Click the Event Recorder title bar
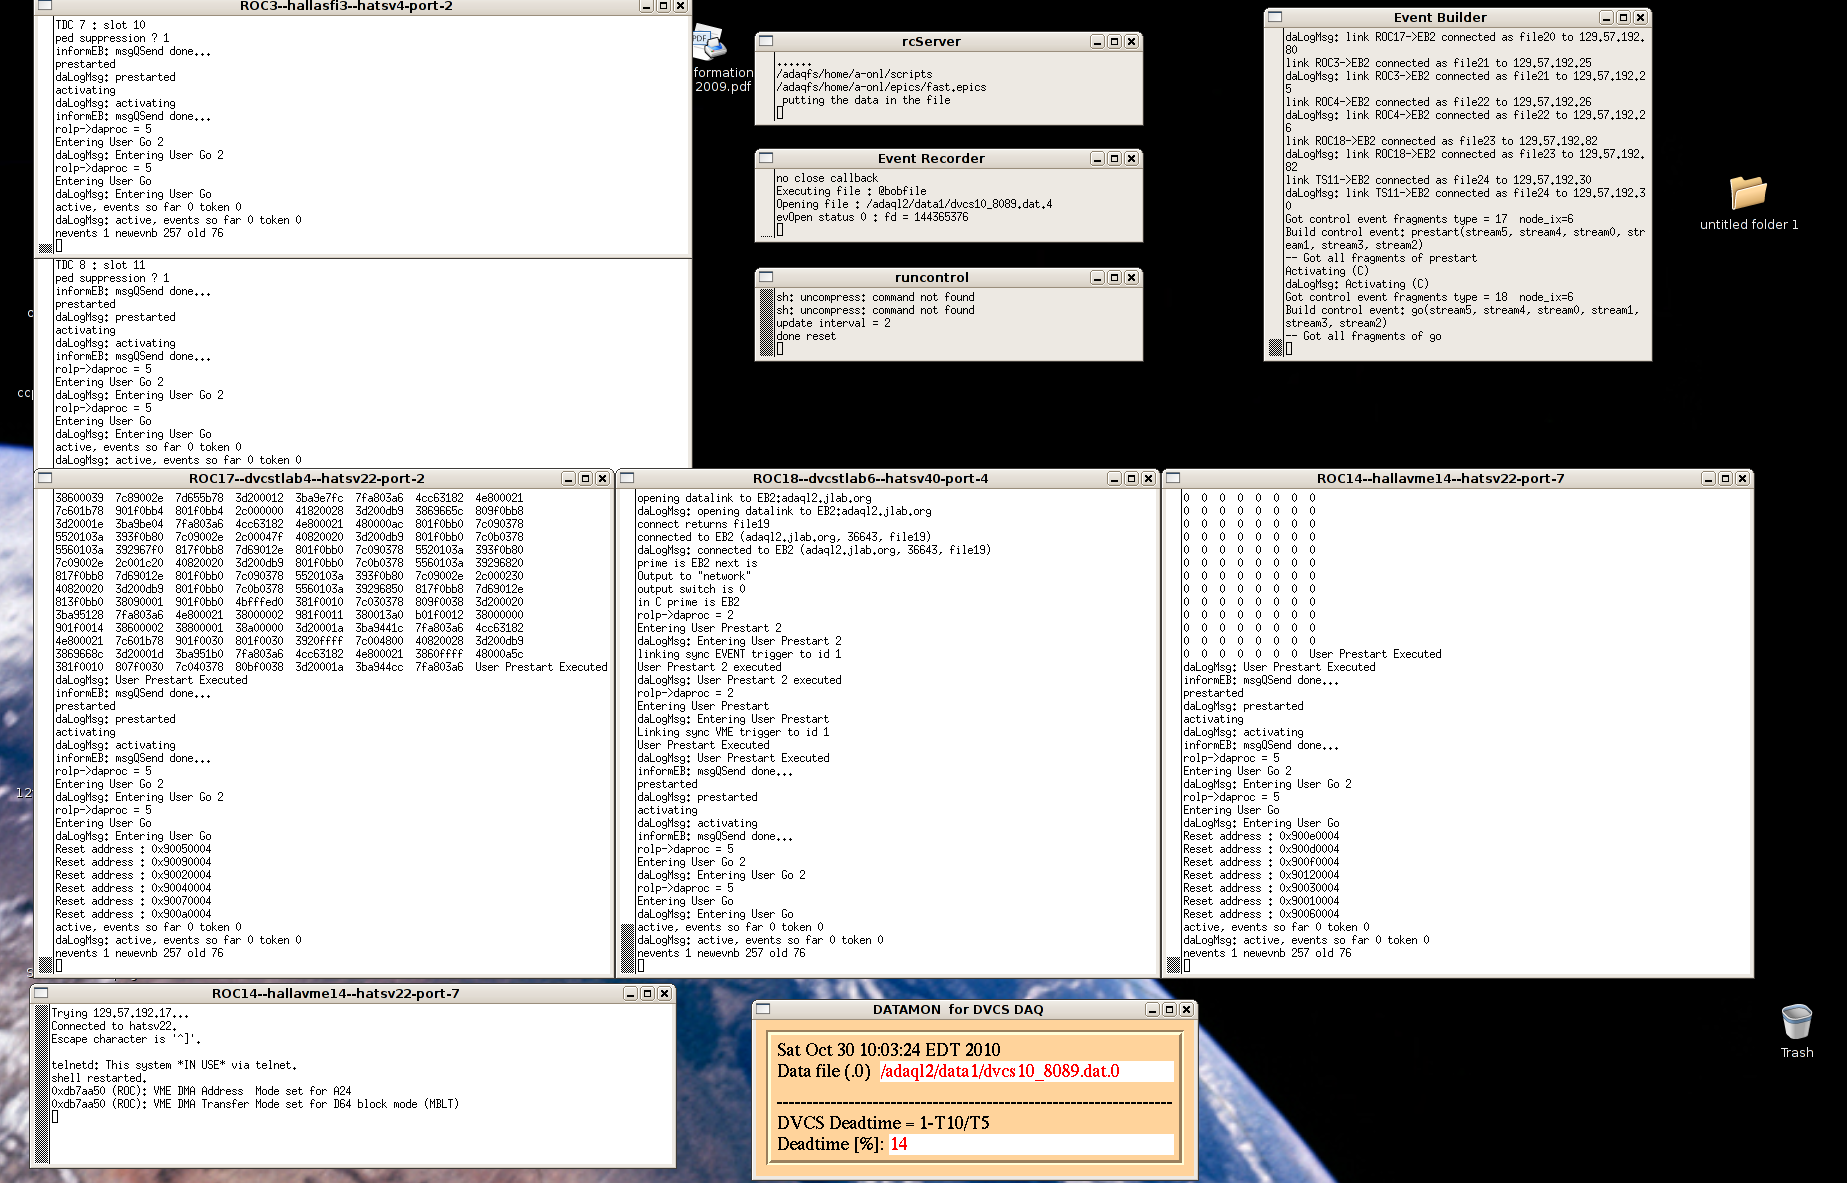 [x=931, y=158]
